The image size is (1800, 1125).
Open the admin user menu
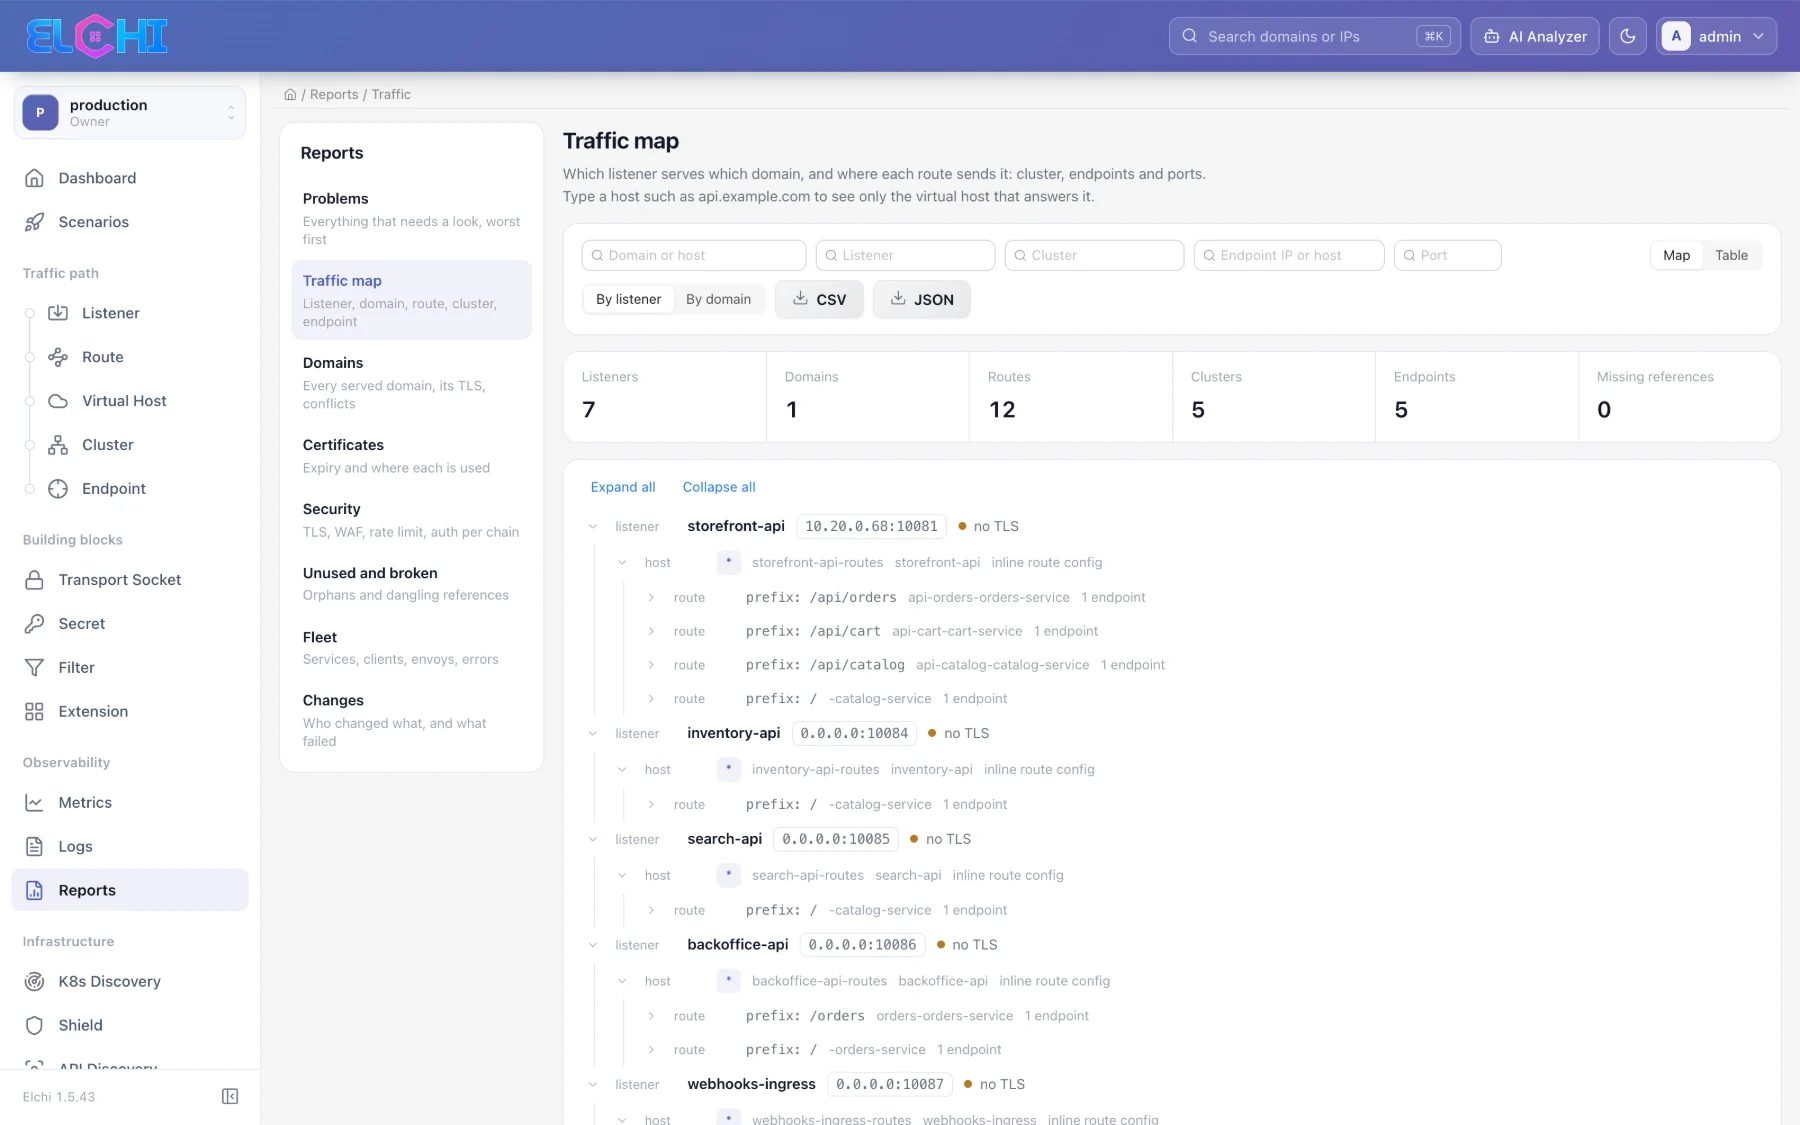1717,36
